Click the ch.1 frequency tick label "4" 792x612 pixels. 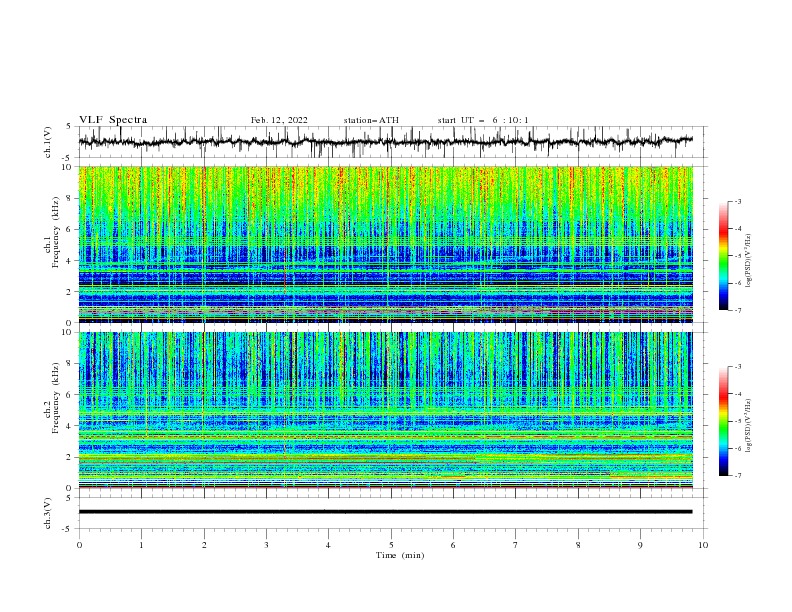tap(70, 261)
